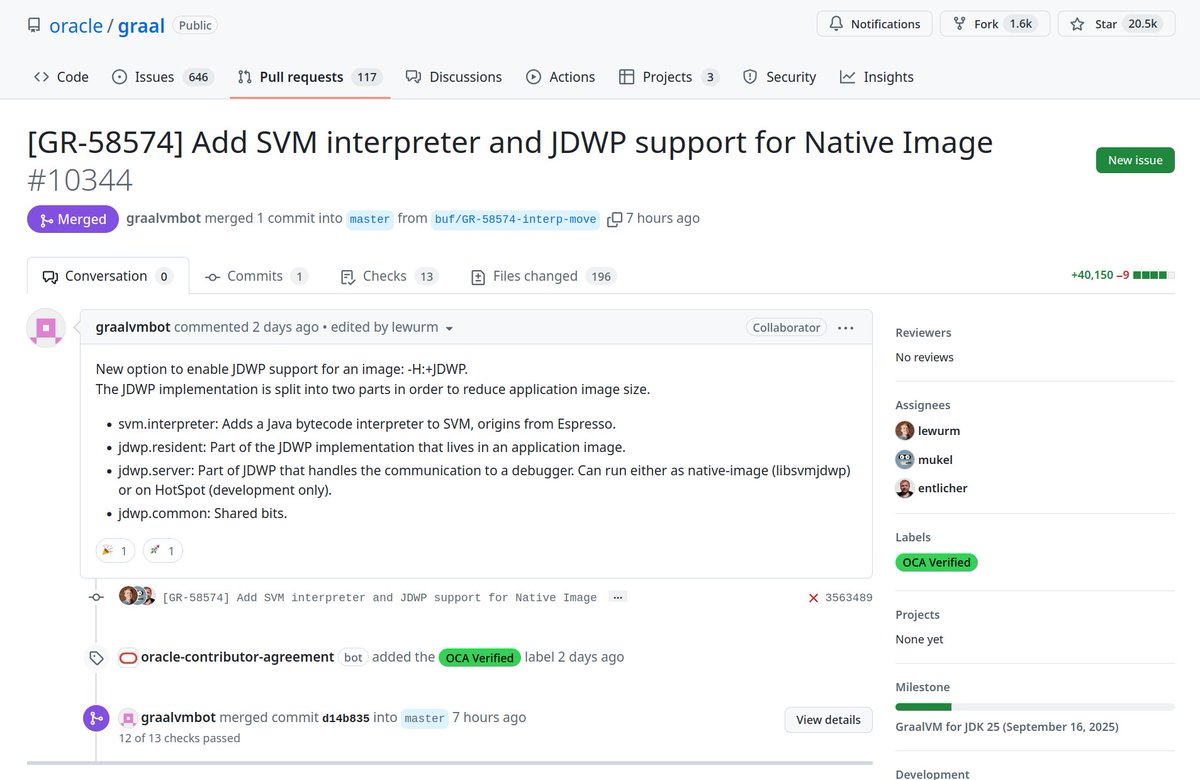
Task: Fork the repository
Action: coord(996,24)
